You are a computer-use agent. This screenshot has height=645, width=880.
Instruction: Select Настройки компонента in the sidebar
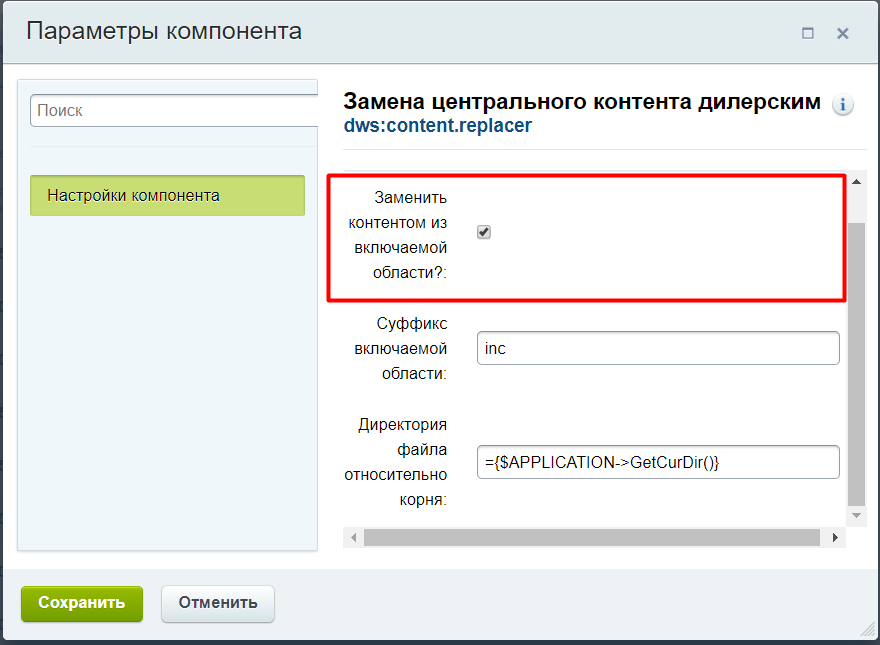167,196
